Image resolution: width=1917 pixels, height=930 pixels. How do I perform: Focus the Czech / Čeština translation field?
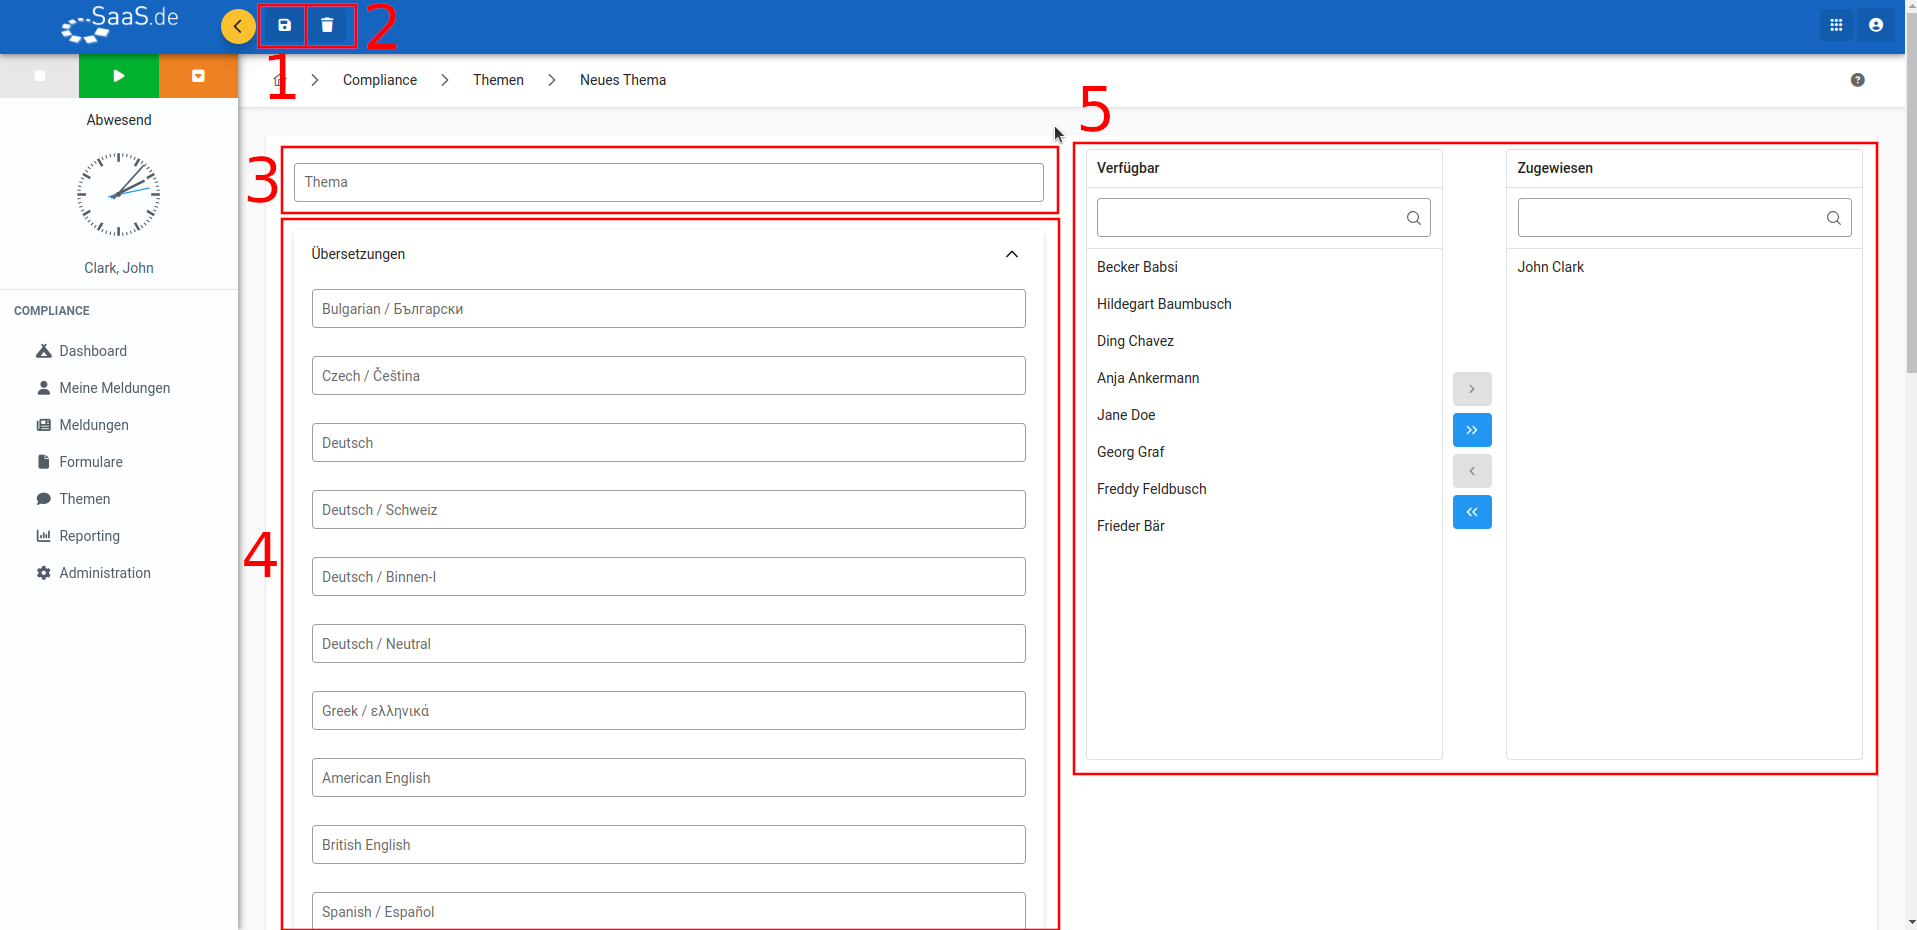click(669, 376)
